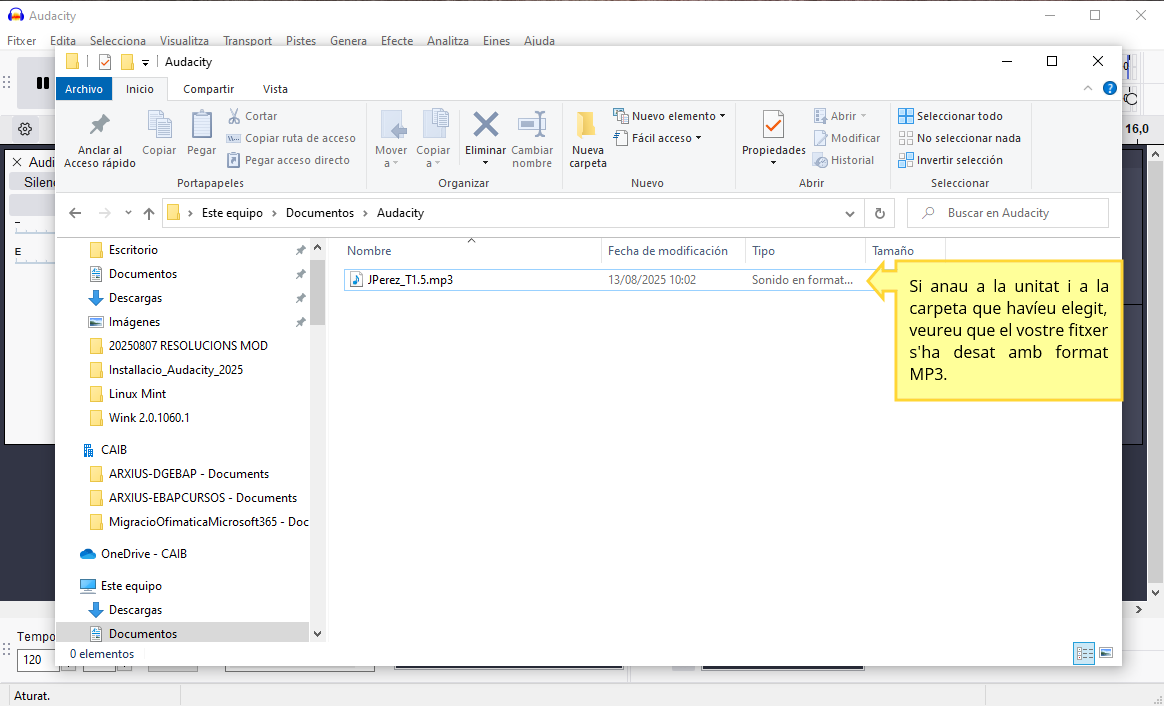Viewport: 1164px width, 706px height.
Task: Open the arrow below Propiedades
Action: click(774, 163)
